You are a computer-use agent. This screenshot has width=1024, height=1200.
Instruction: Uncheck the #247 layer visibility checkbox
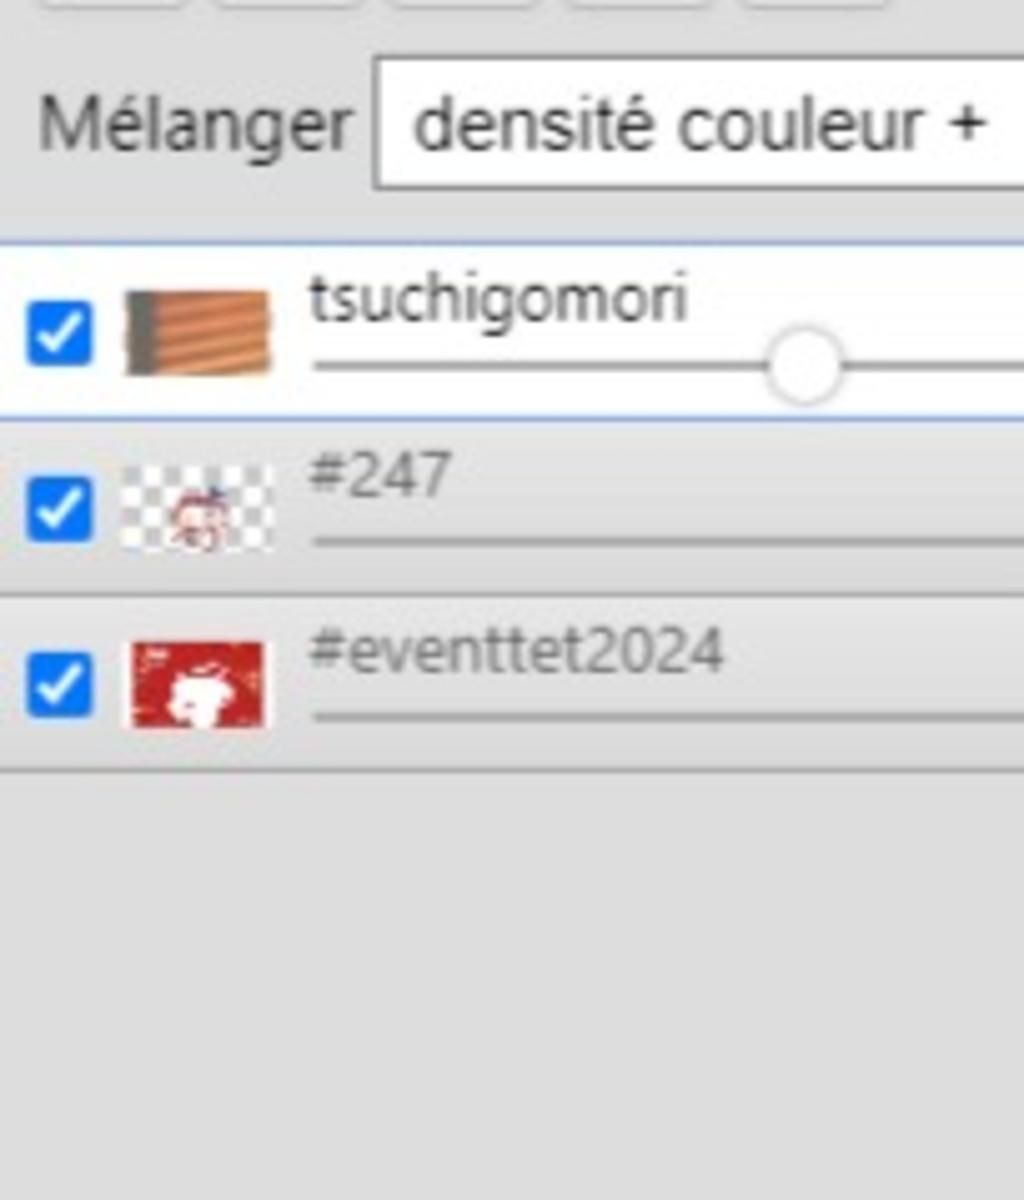coord(59,509)
